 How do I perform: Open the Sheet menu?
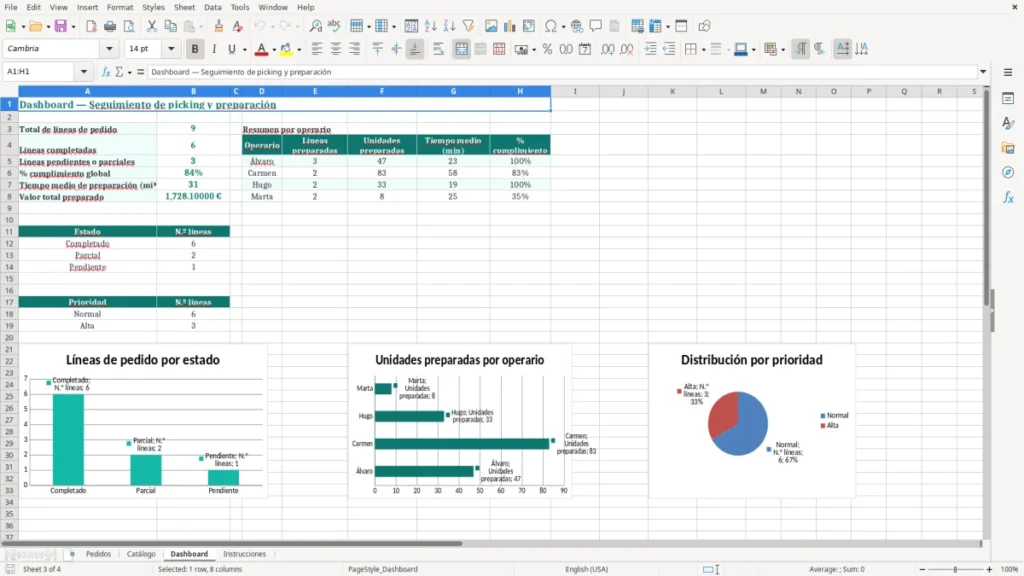[184, 7]
